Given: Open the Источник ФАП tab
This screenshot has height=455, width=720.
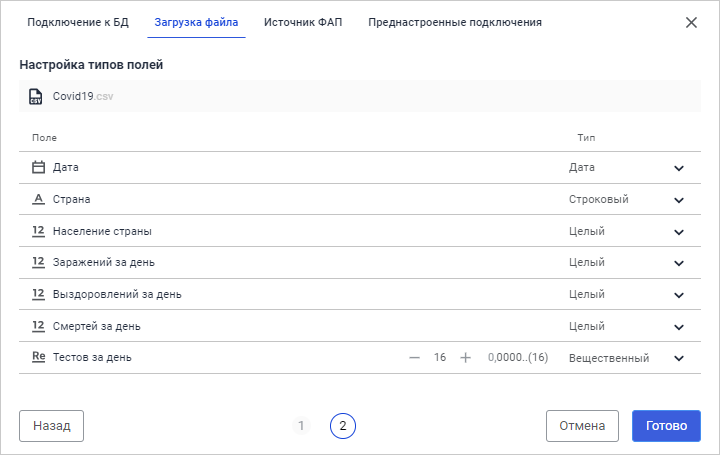Looking at the screenshot, I should point(303,22).
